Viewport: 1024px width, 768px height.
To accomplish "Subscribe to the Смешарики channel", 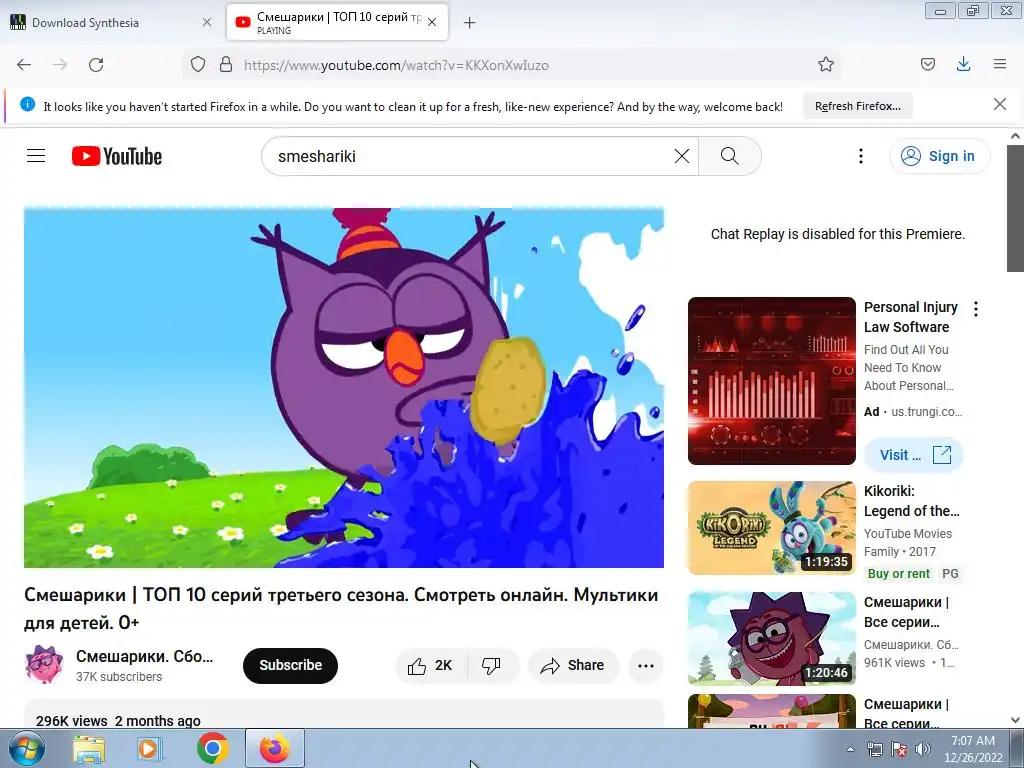I will tap(291, 665).
